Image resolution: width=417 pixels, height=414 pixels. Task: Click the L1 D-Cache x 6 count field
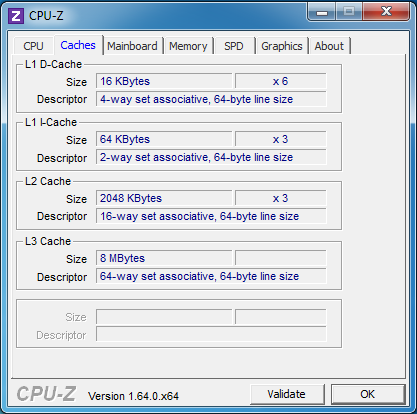pyautogui.click(x=280, y=81)
